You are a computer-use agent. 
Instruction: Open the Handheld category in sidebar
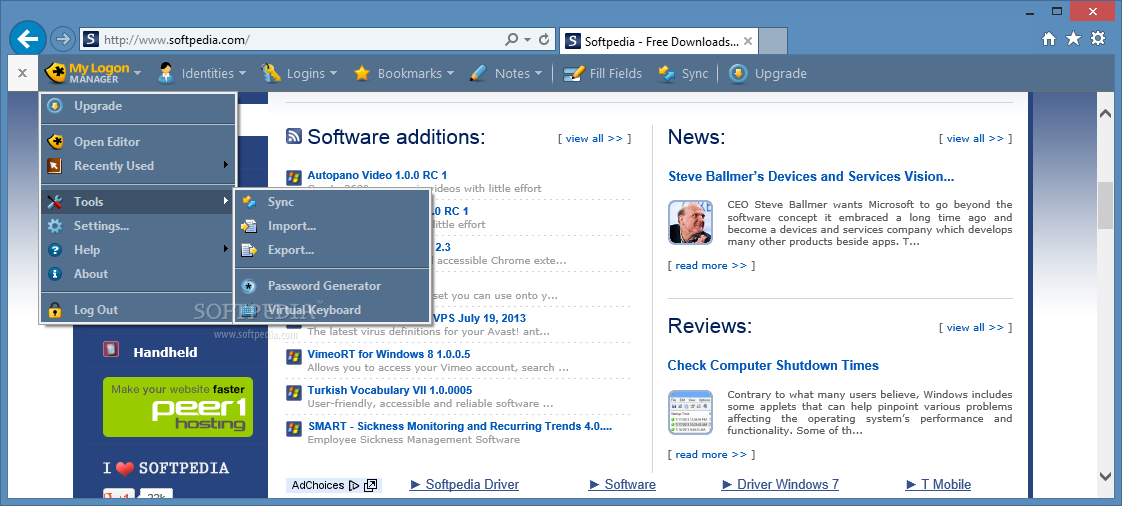pyautogui.click(x=165, y=352)
